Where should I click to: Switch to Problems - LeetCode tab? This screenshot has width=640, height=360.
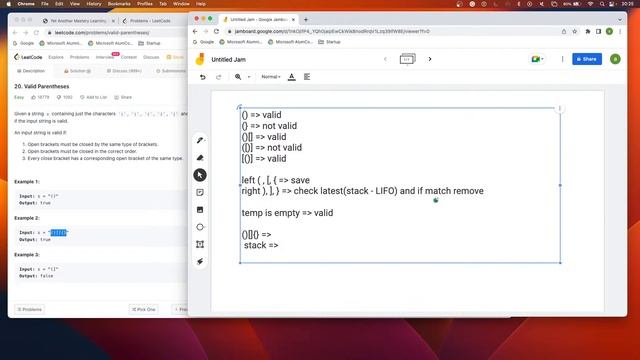click(x=150, y=21)
